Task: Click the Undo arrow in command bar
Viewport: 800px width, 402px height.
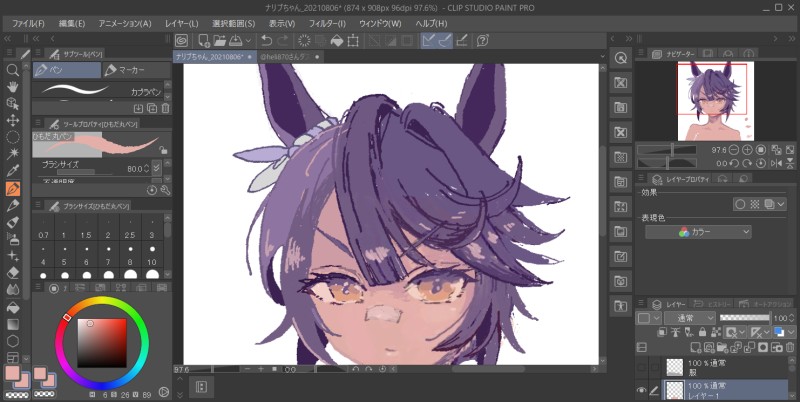Action: tap(266, 41)
